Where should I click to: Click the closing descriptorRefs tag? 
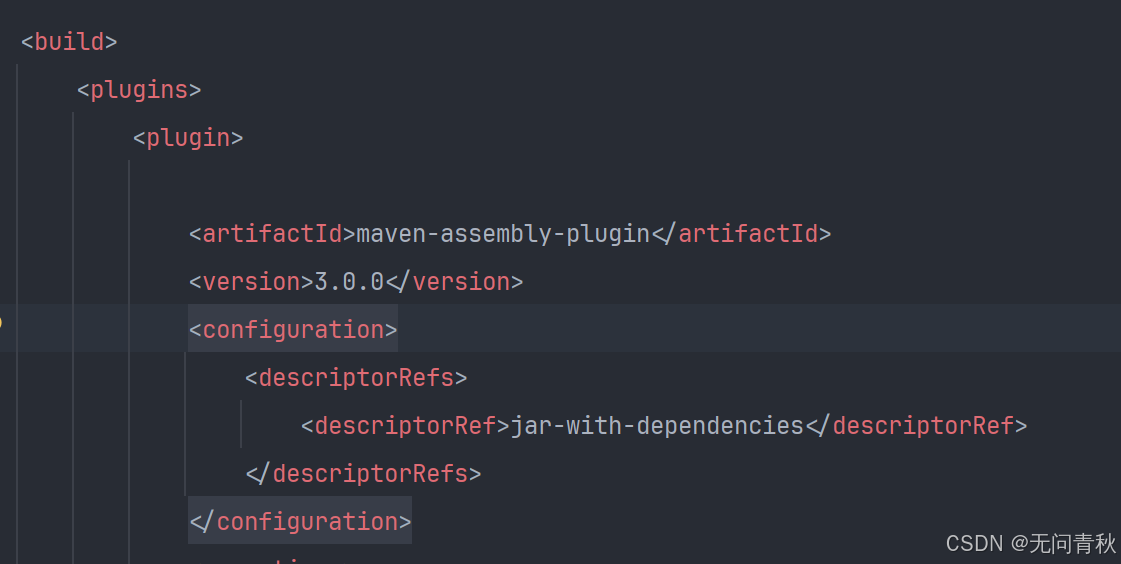click(x=363, y=474)
